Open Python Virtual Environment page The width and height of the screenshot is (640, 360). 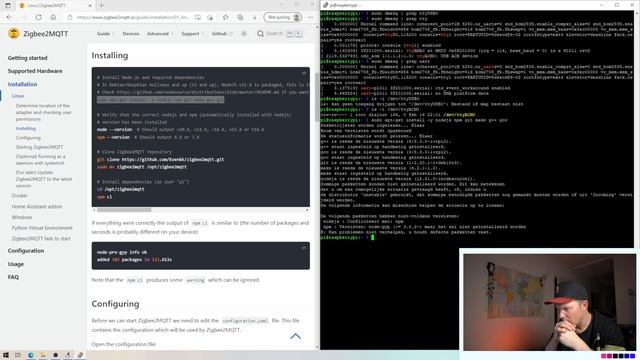[x=42, y=228]
